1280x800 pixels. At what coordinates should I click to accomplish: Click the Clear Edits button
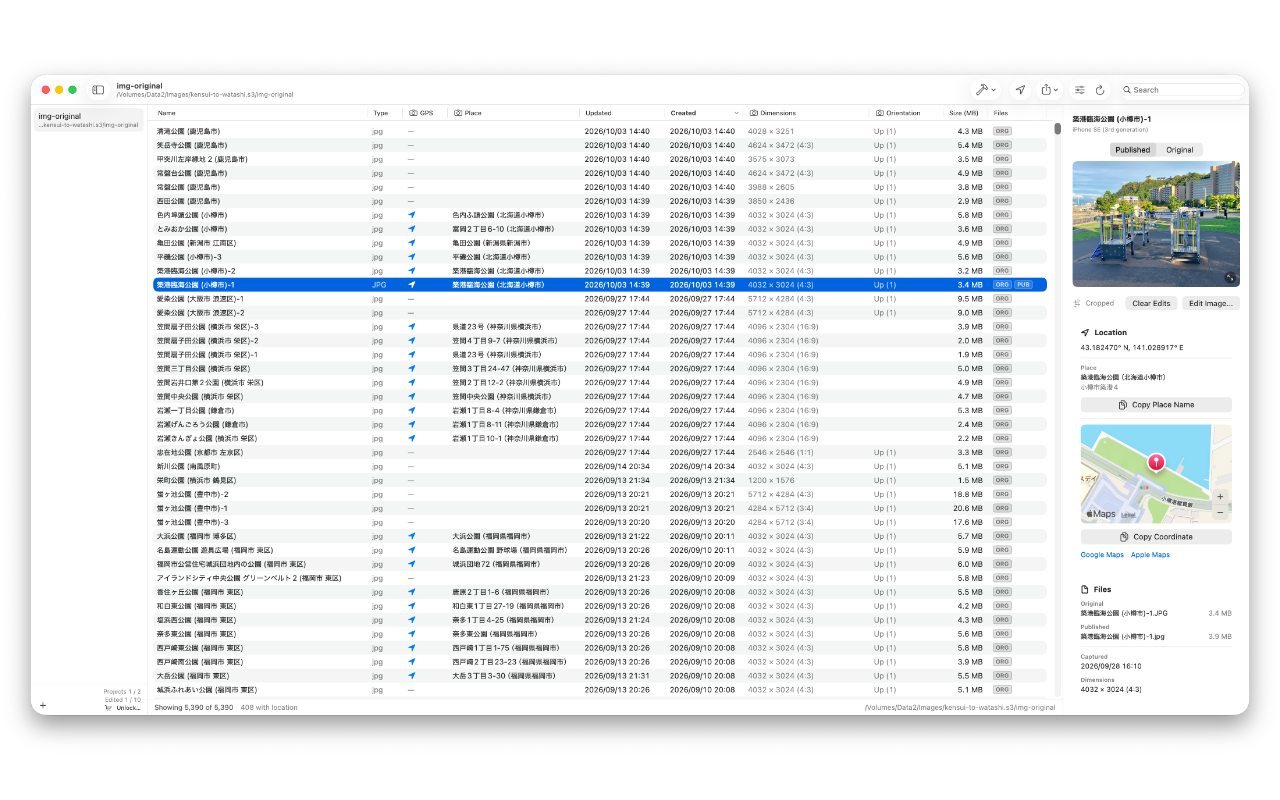point(1151,303)
